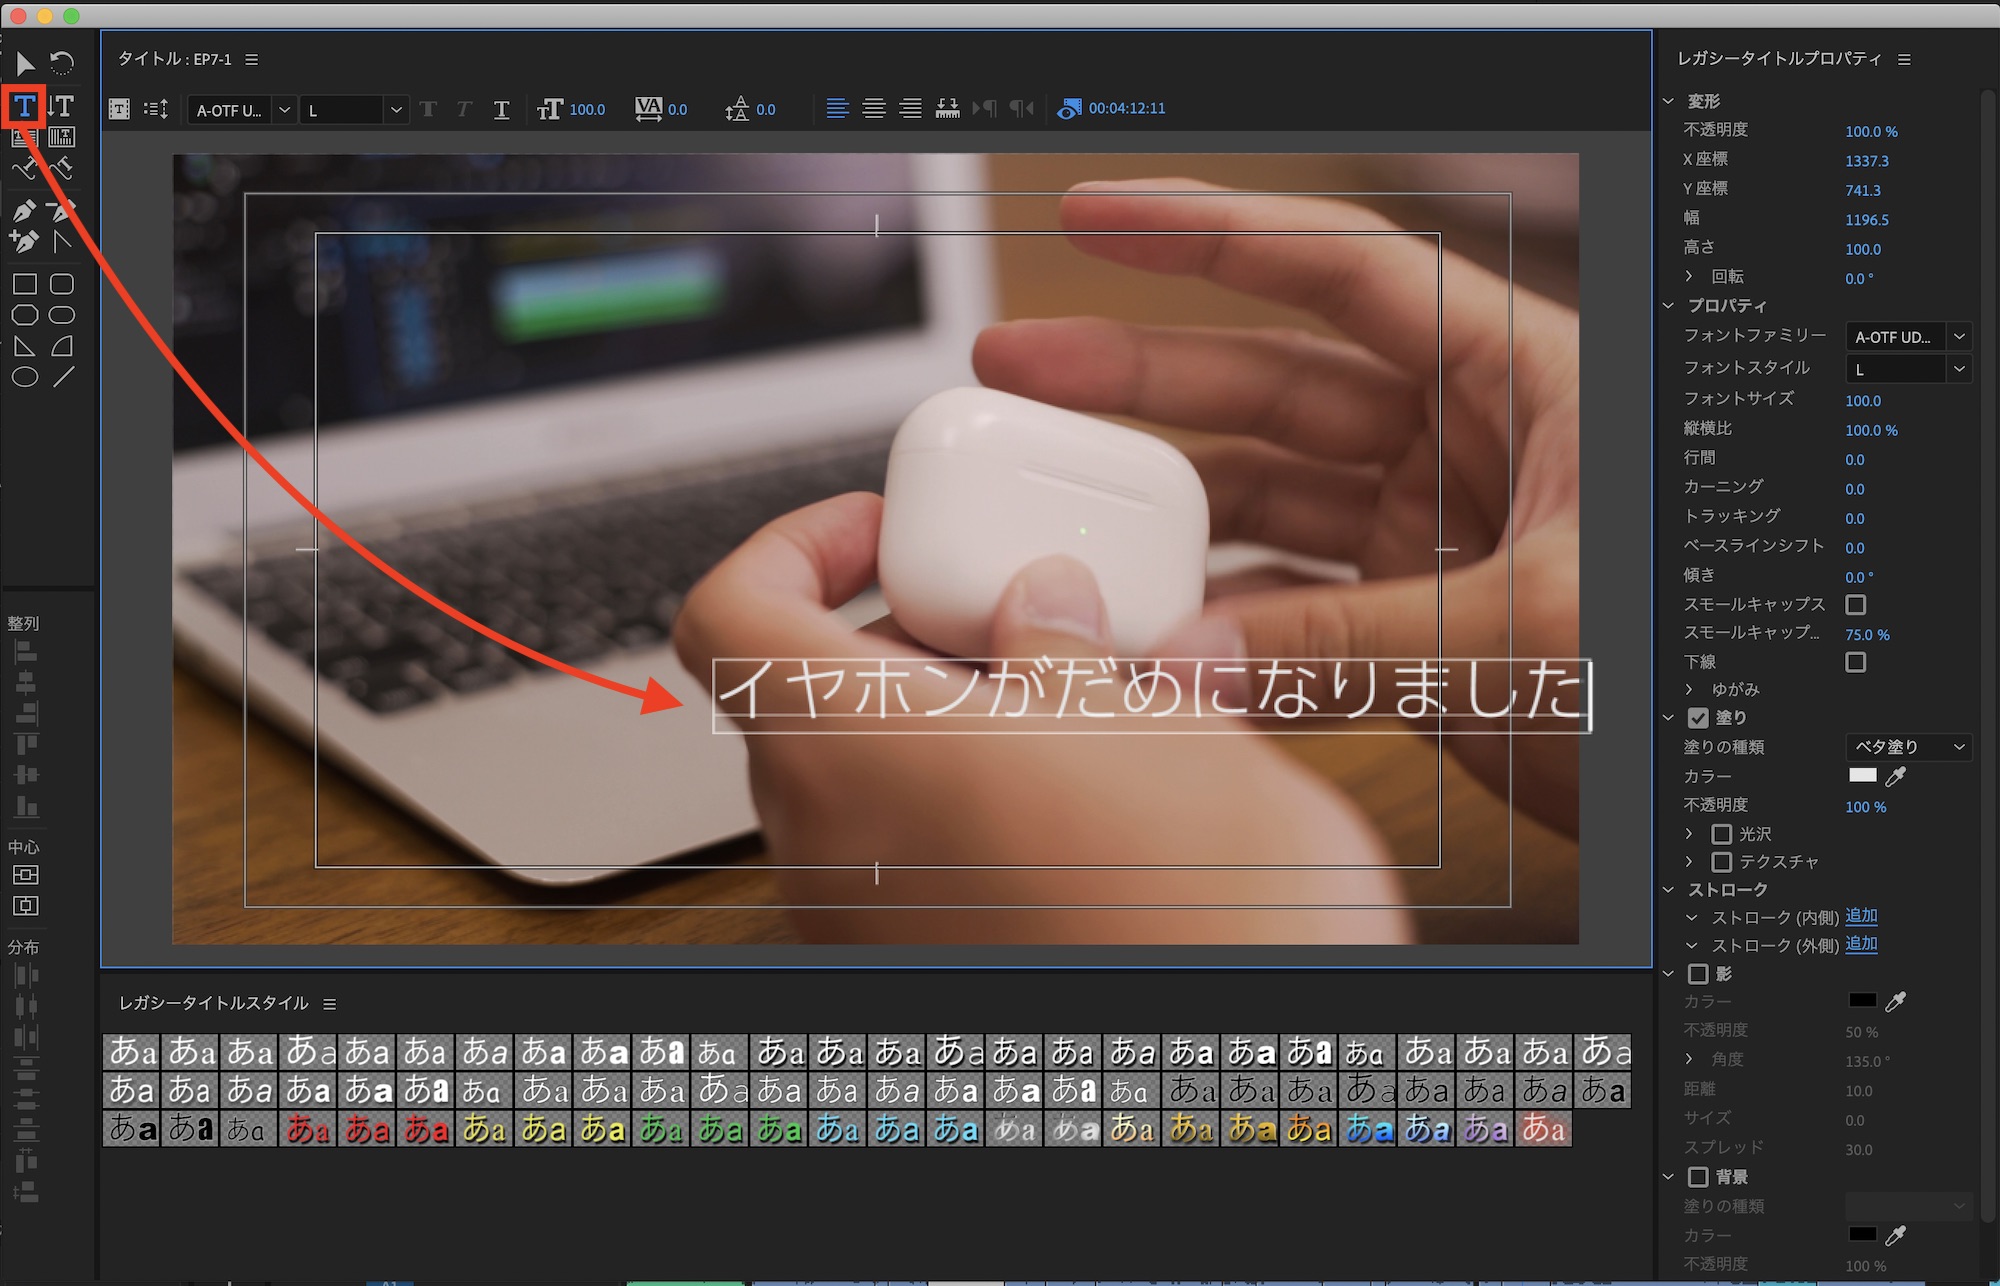The height and width of the screenshot is (1286, 2000).
Task: Enable the 下線 underline checkbox
Action: pos(1856,662)
